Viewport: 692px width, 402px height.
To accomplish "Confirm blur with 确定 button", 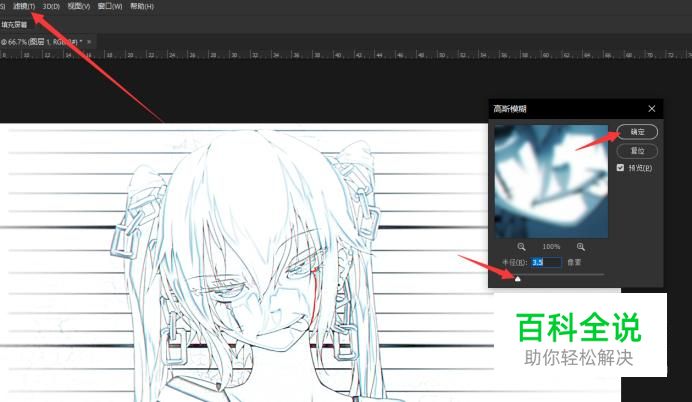I will (x=637, y=131).
